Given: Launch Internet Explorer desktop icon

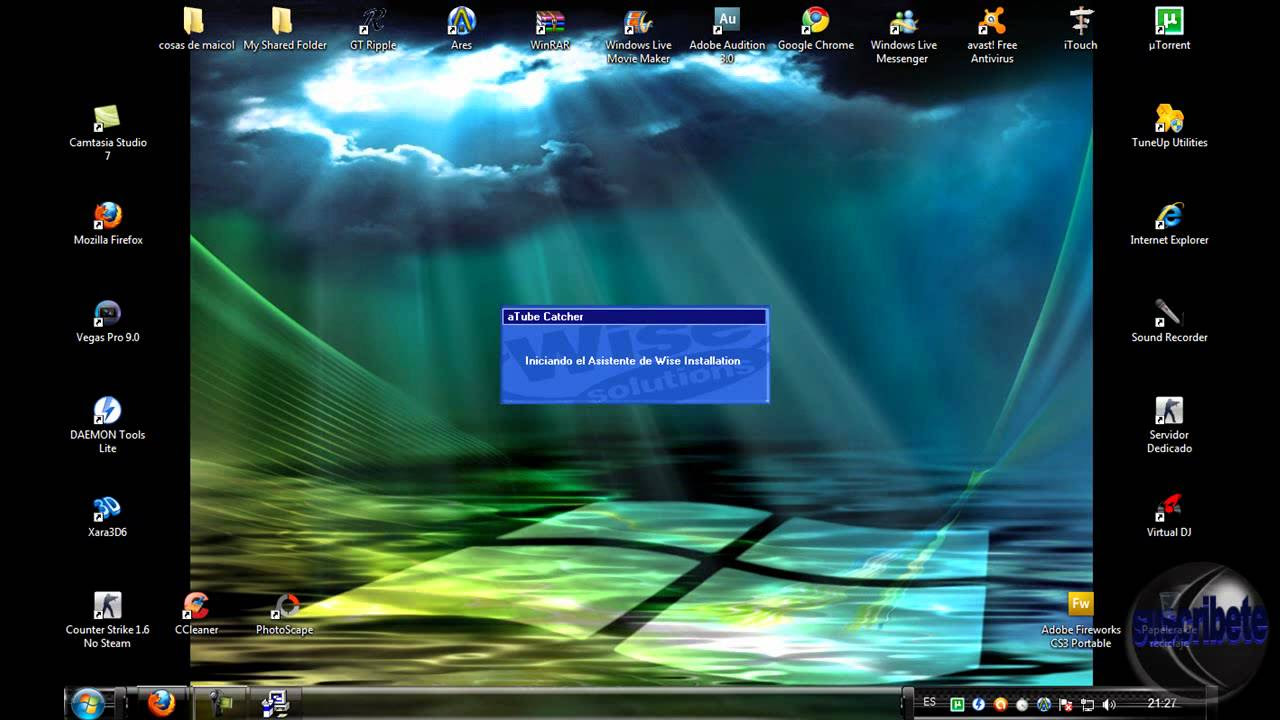Looking at the screenshot, I should [1169, 224].
